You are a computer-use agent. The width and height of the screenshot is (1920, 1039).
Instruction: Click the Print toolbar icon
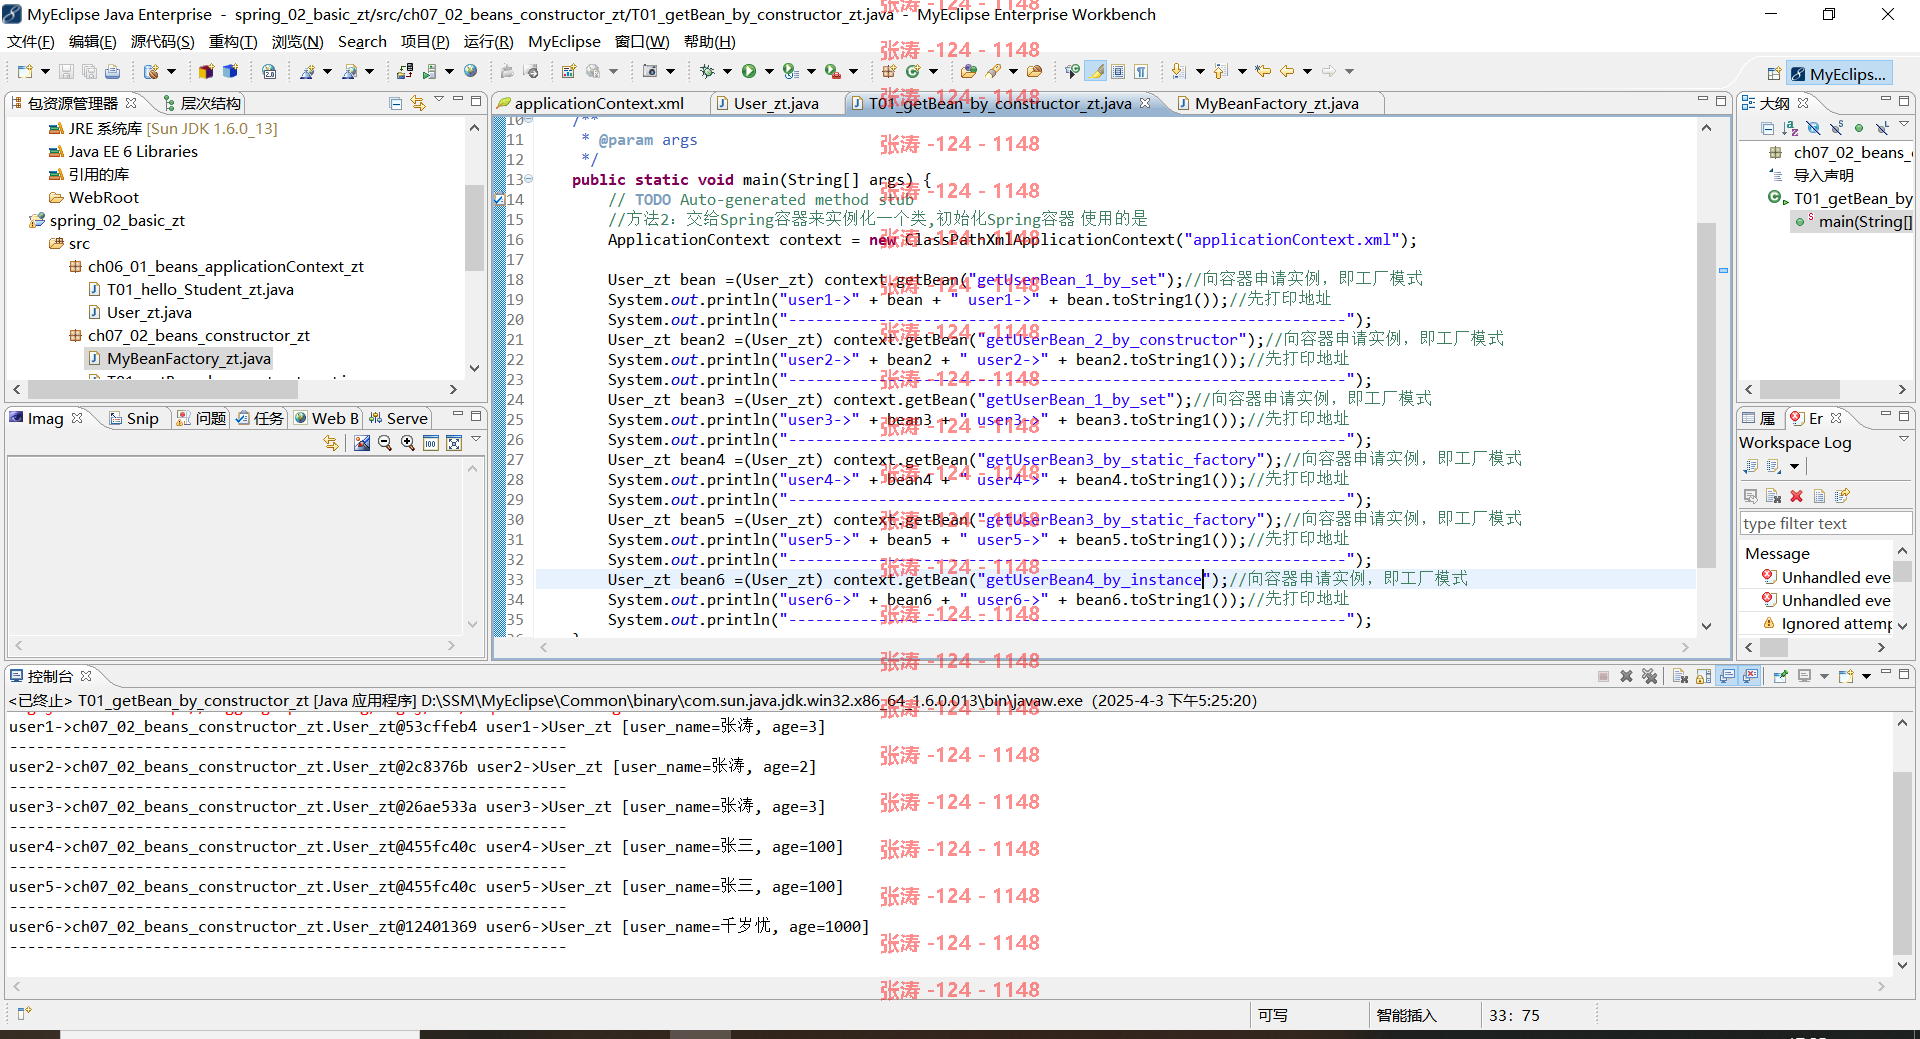pos(112,71)
